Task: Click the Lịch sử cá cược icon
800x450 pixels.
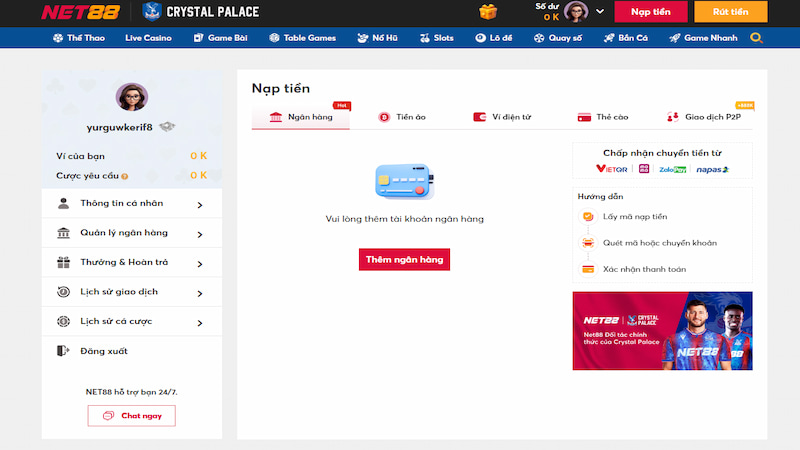Action: [x=63, y=321]
